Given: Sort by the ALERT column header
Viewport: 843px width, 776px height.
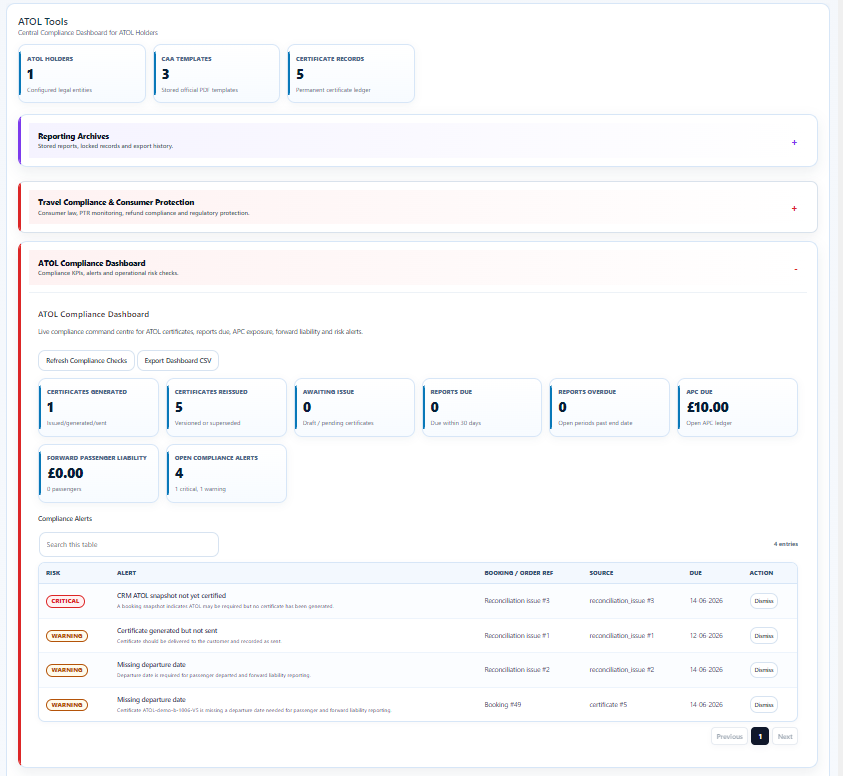Looking at the screenshot, I should 126,573.
